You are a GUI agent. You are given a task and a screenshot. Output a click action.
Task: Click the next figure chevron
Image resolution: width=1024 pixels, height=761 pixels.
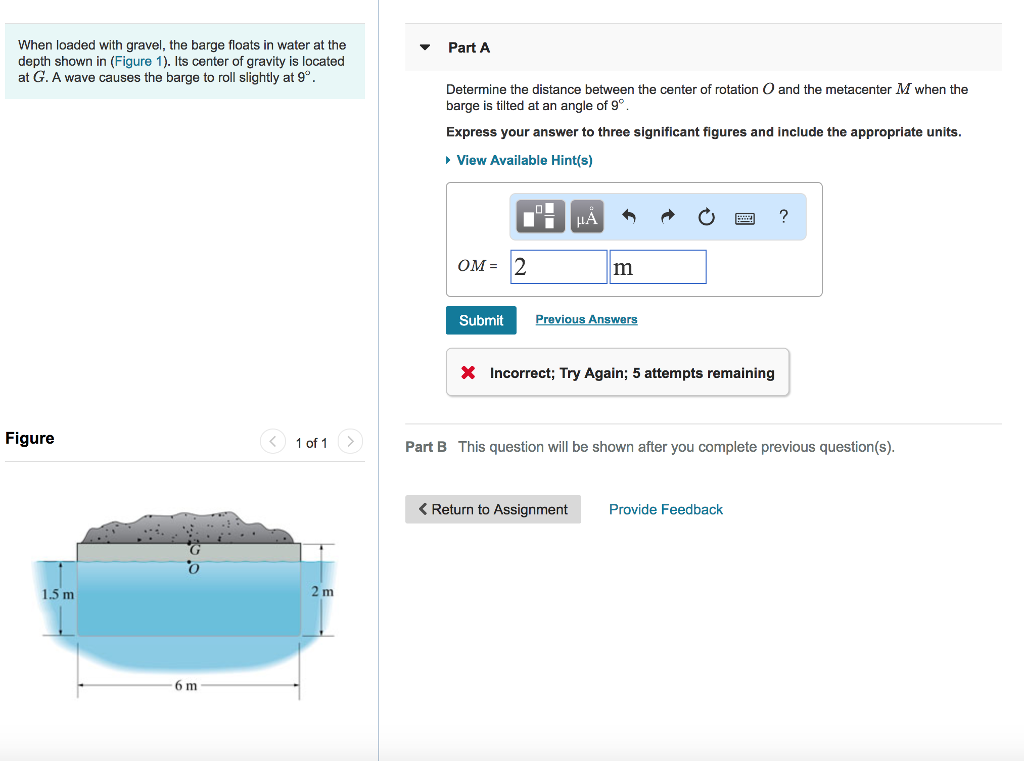[x=349, y=441]
